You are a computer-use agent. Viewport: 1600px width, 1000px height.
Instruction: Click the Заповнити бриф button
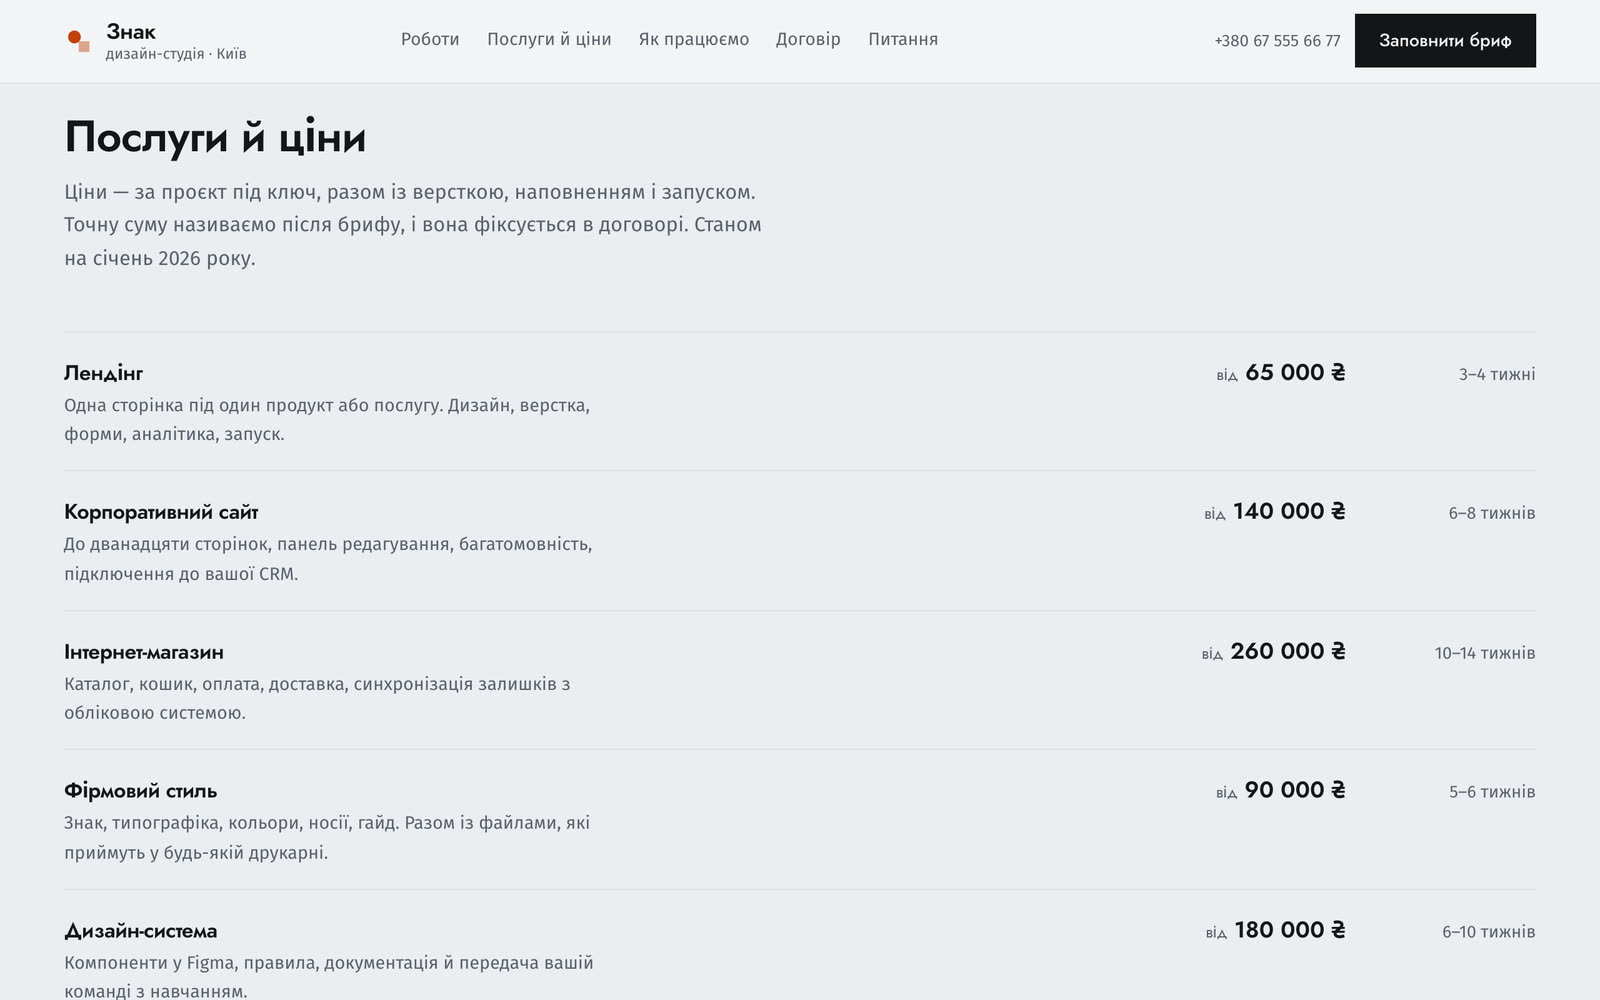tap(1445, 41)
